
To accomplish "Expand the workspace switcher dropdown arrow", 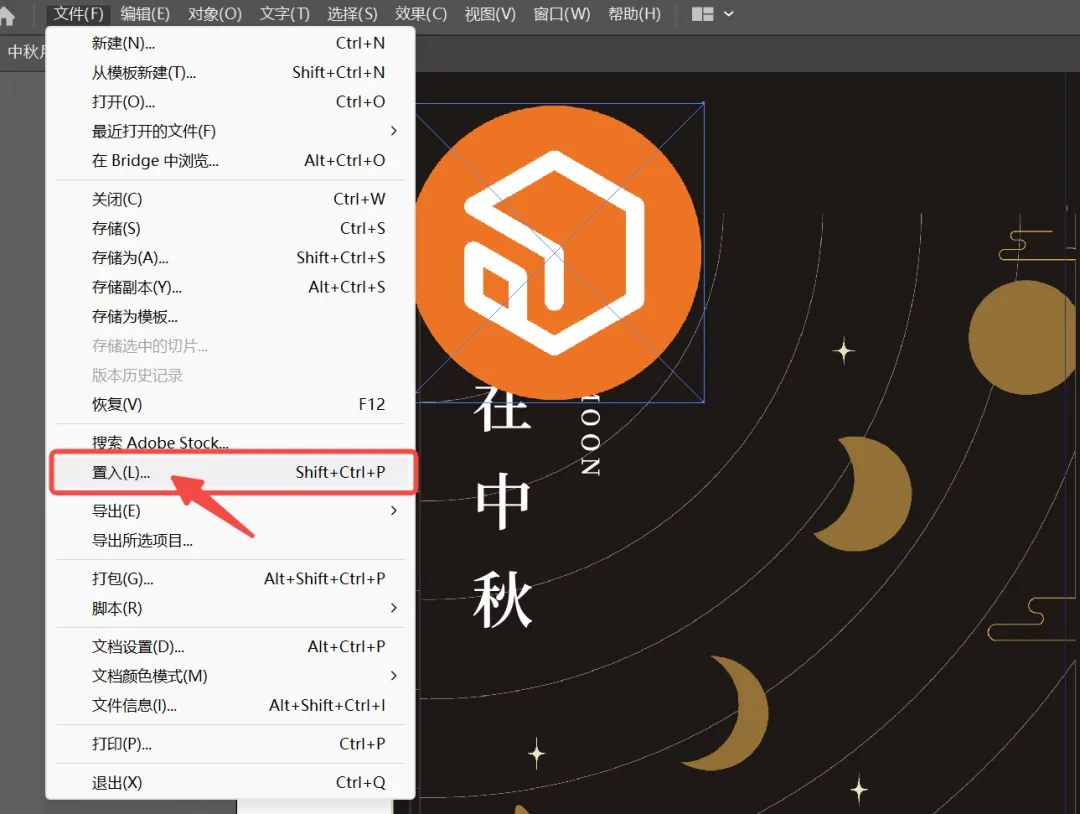I will (x=728, y=14).
